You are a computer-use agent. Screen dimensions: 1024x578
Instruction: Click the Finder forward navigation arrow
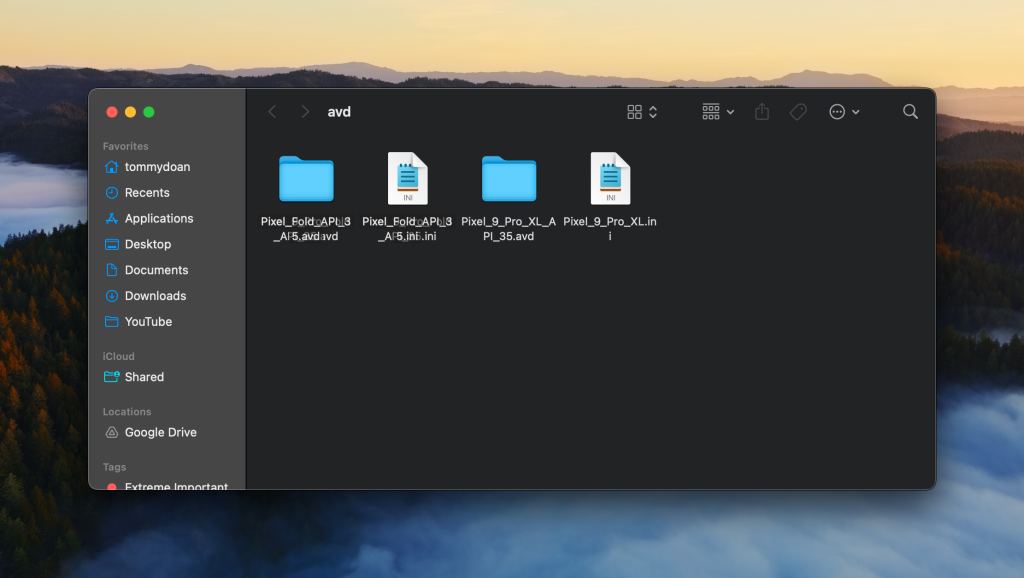[305, 112]
